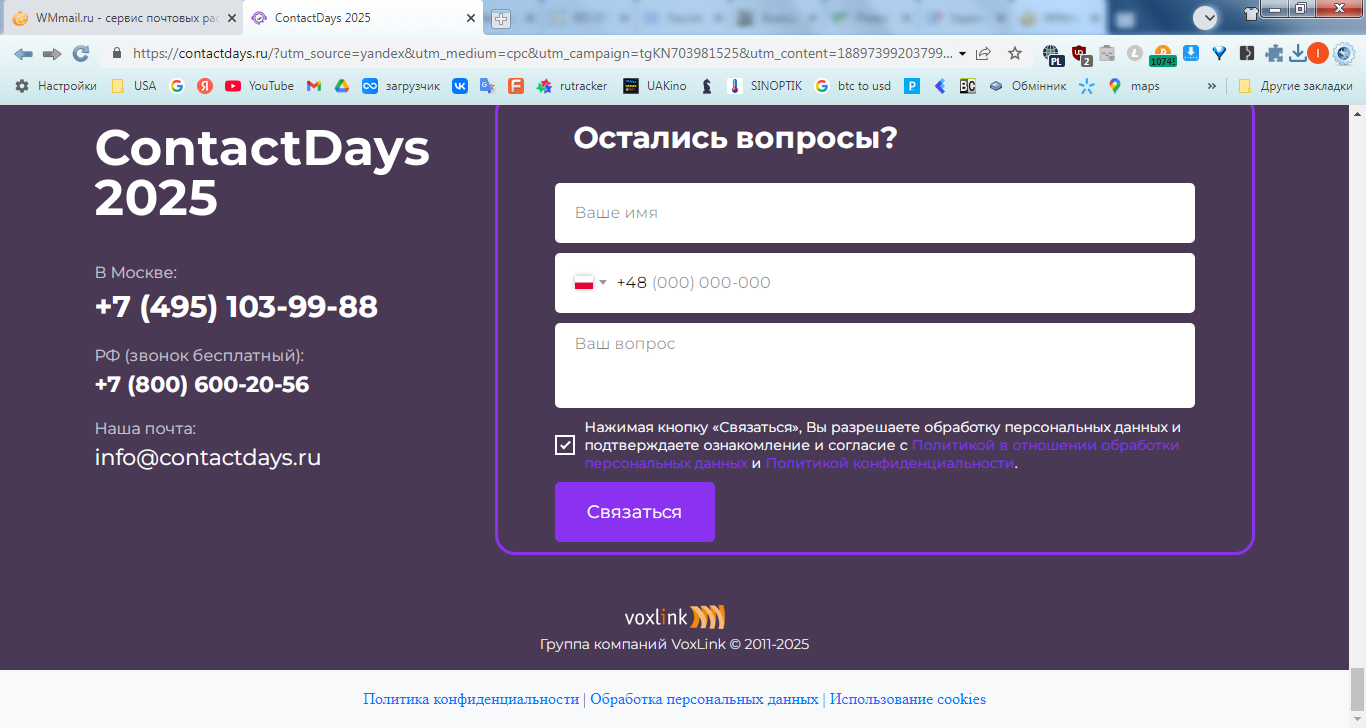Image resolution: width=1366 pixels, height=728 pixels.
Task: Open the purple Политикой конфиденциальности link in form
Action: pos(890,463)
